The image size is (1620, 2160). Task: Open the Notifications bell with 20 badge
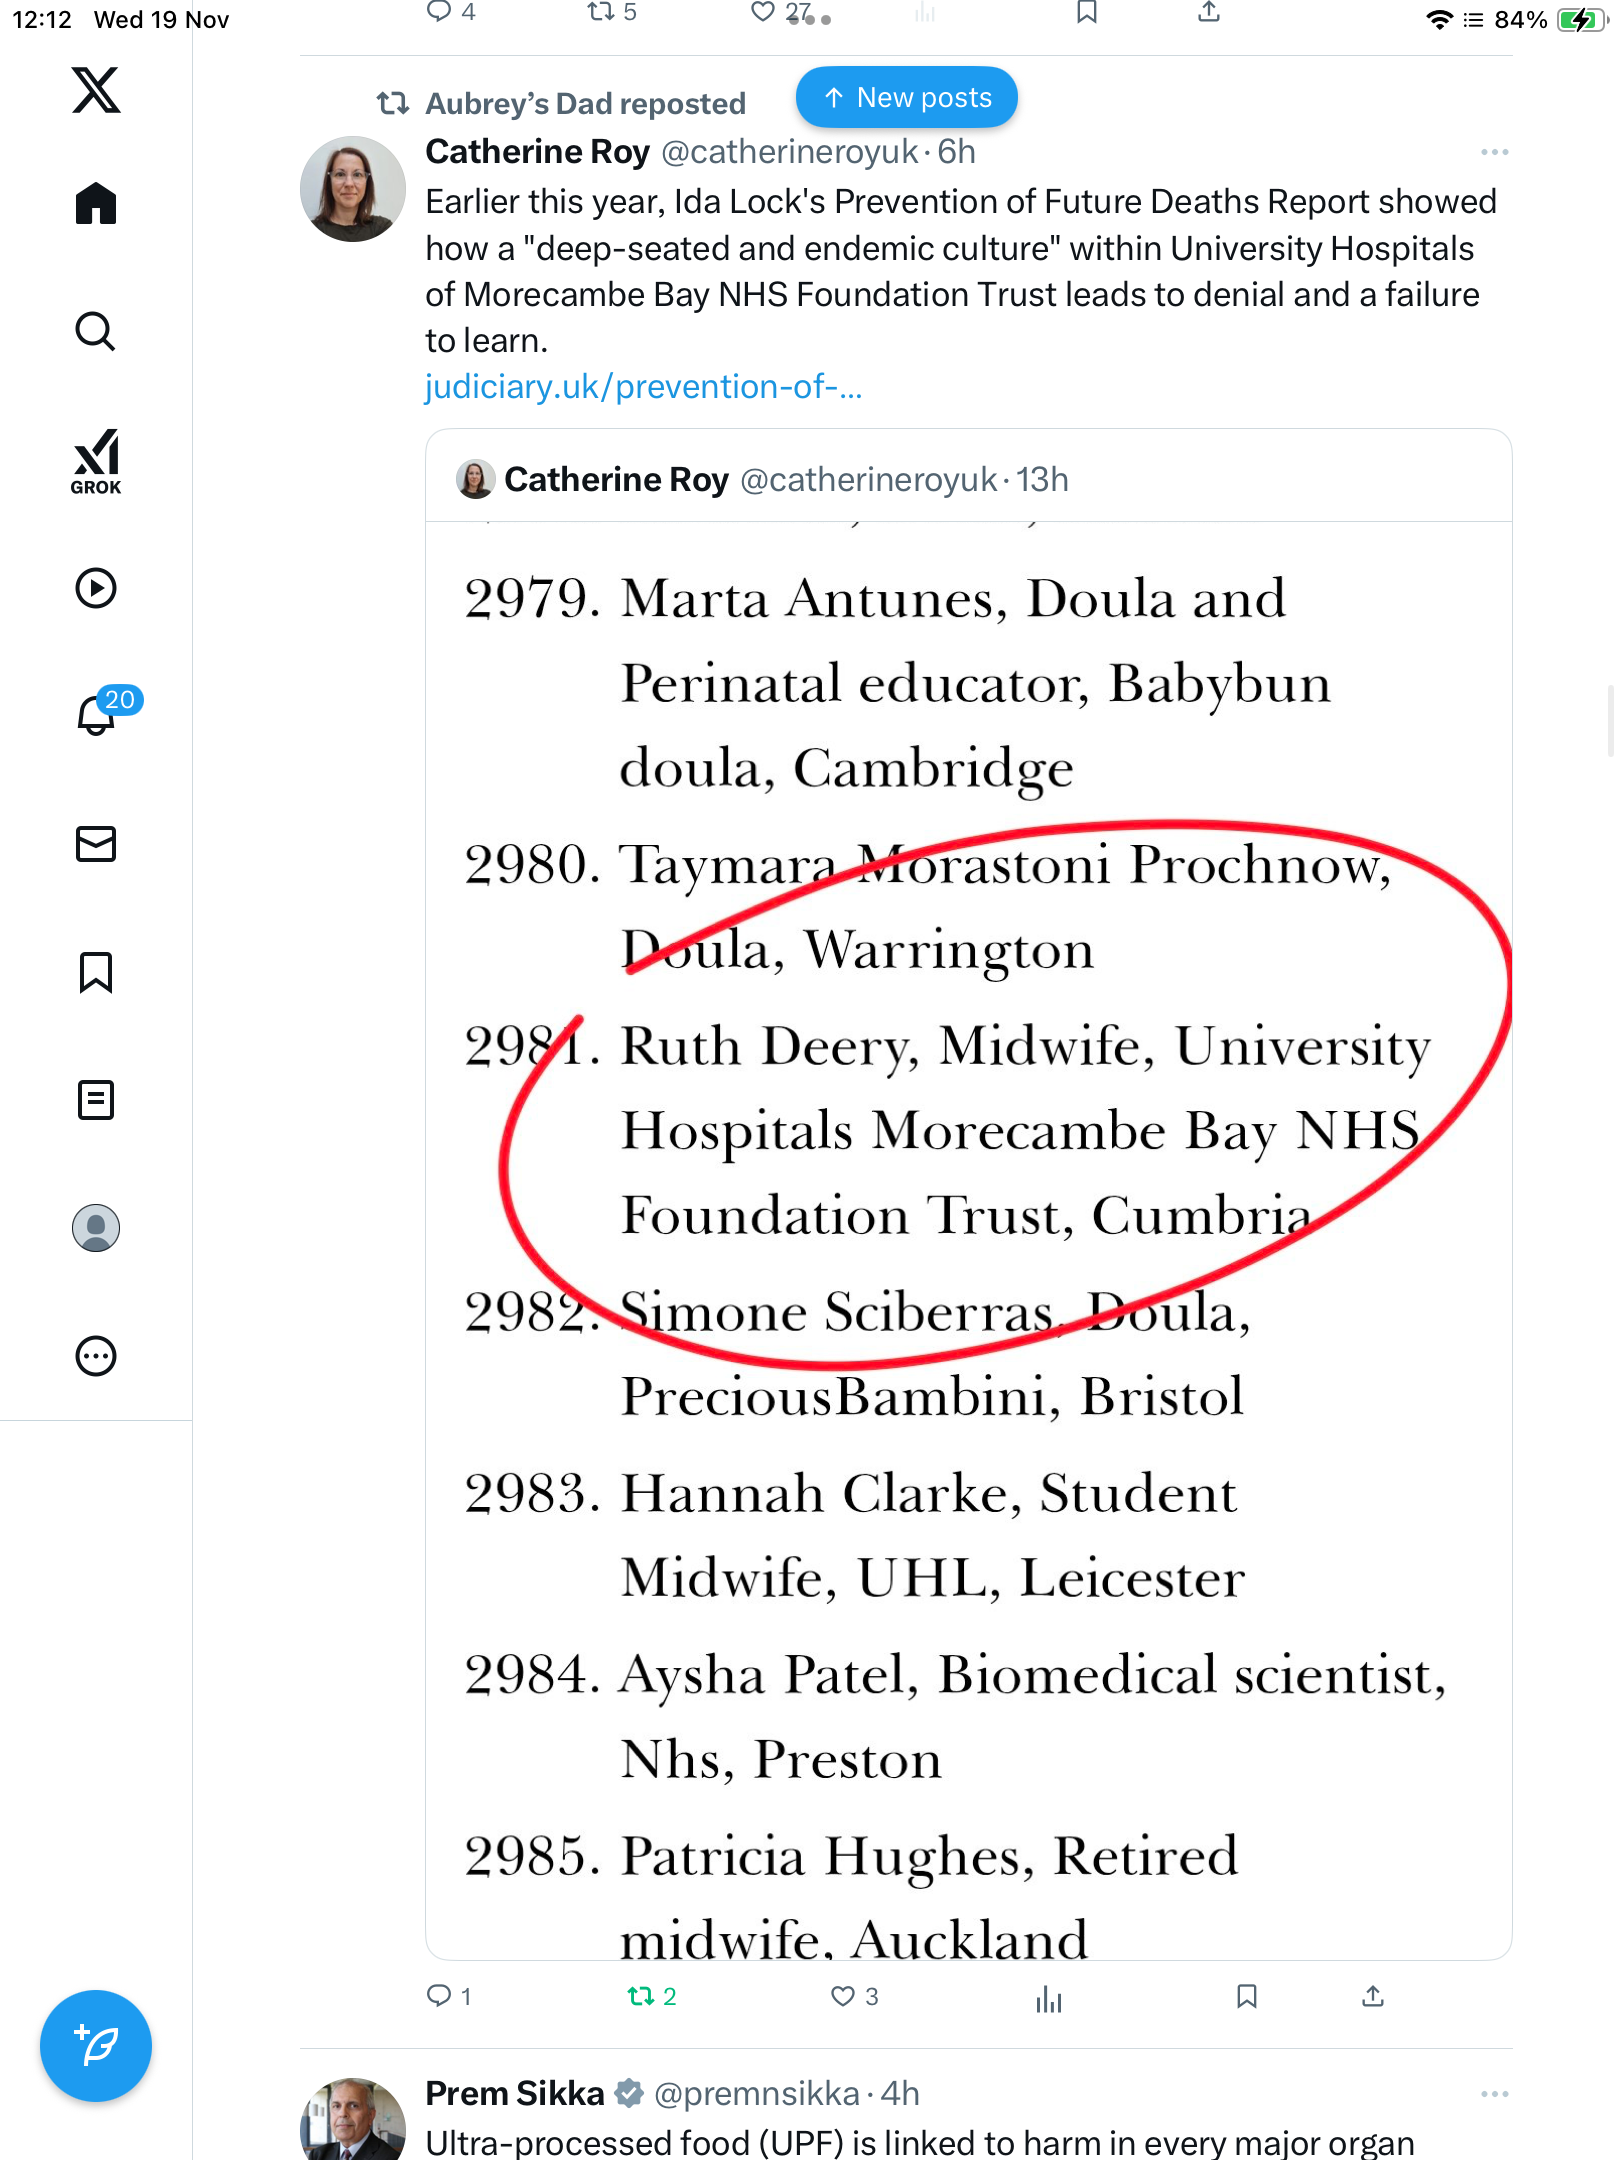pos(98,715)
